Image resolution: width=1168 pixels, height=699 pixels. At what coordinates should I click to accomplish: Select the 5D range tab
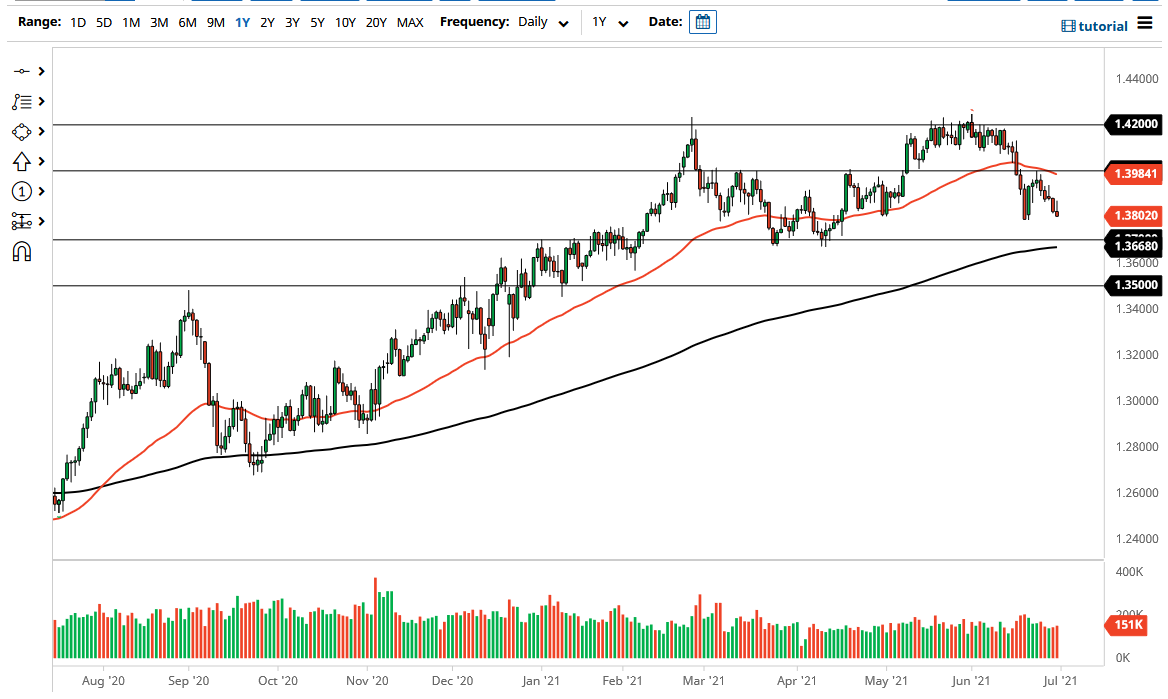coord(103,21)
